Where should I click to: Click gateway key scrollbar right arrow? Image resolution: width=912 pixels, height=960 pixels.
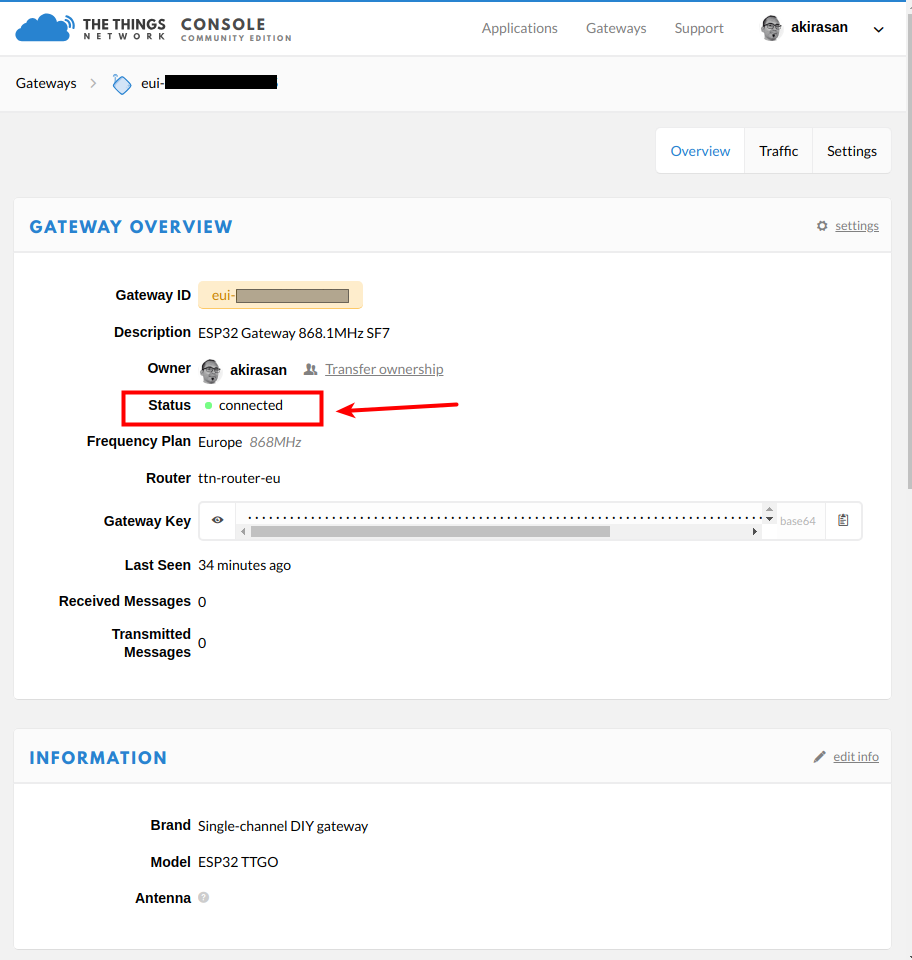tap(755, 531)
